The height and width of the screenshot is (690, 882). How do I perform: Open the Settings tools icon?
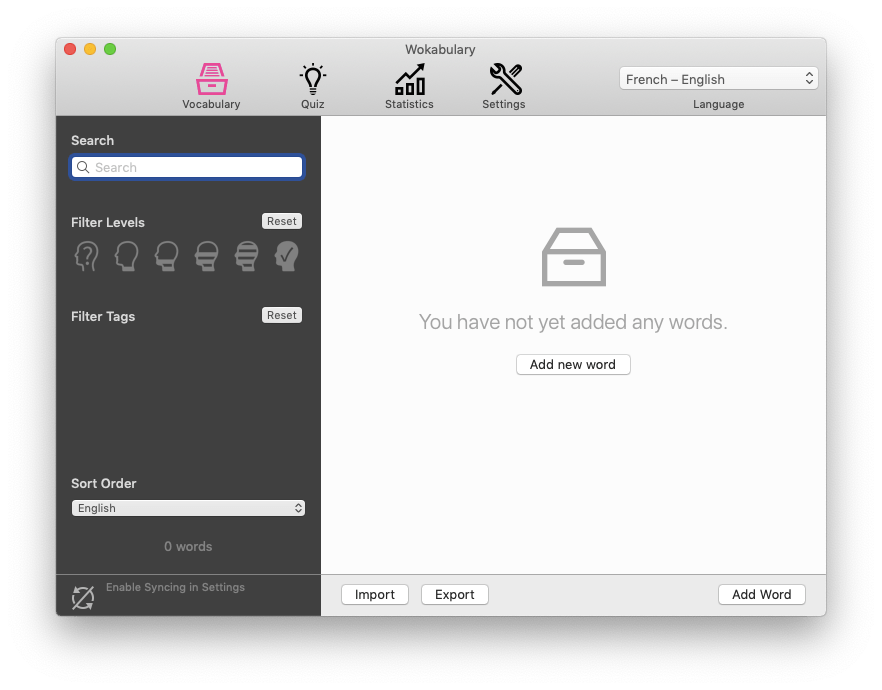(x=505, y=79)
